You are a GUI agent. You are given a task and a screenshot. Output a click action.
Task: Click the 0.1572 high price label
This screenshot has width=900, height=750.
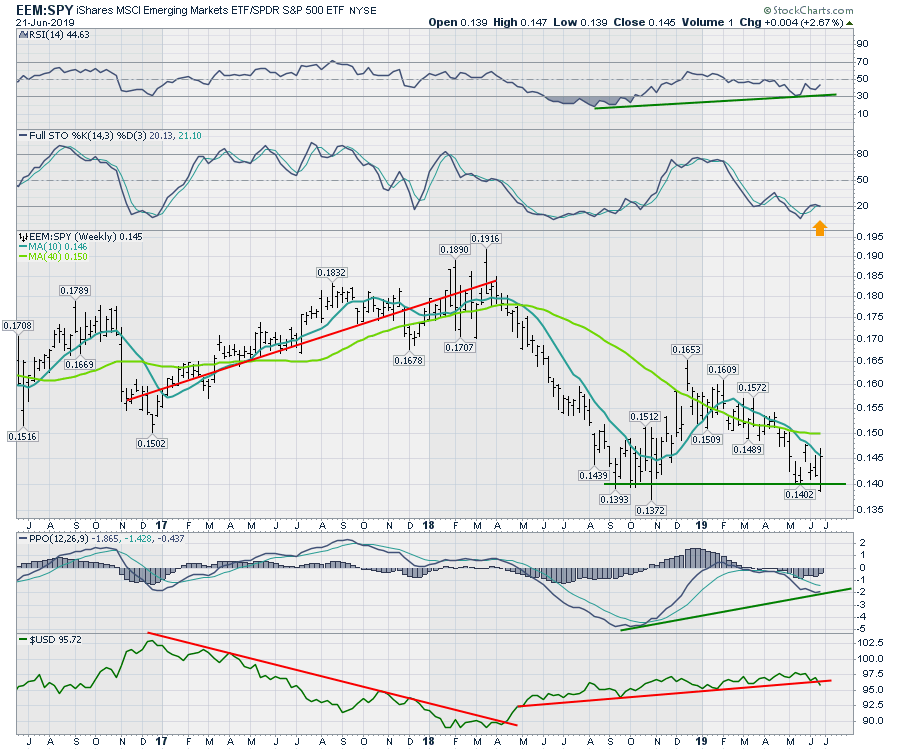click(752, 387)
